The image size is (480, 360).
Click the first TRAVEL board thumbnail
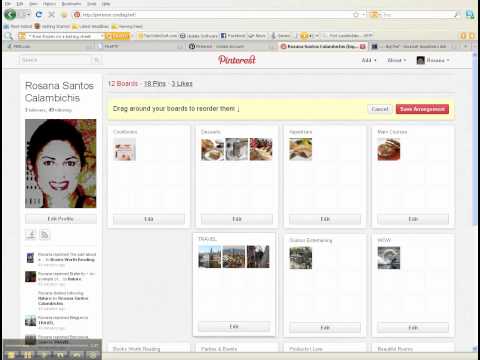[210, 257]
